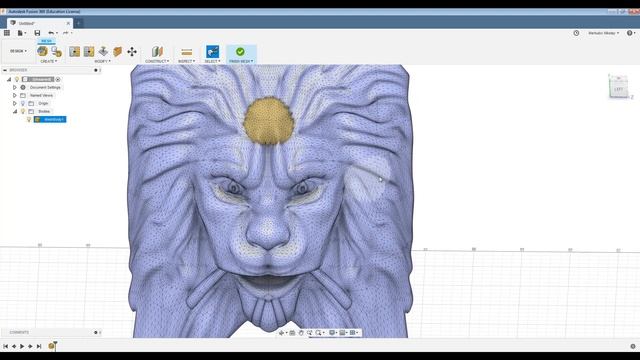
Task: Click the ViewCube LEFT face
Action: 618,89
